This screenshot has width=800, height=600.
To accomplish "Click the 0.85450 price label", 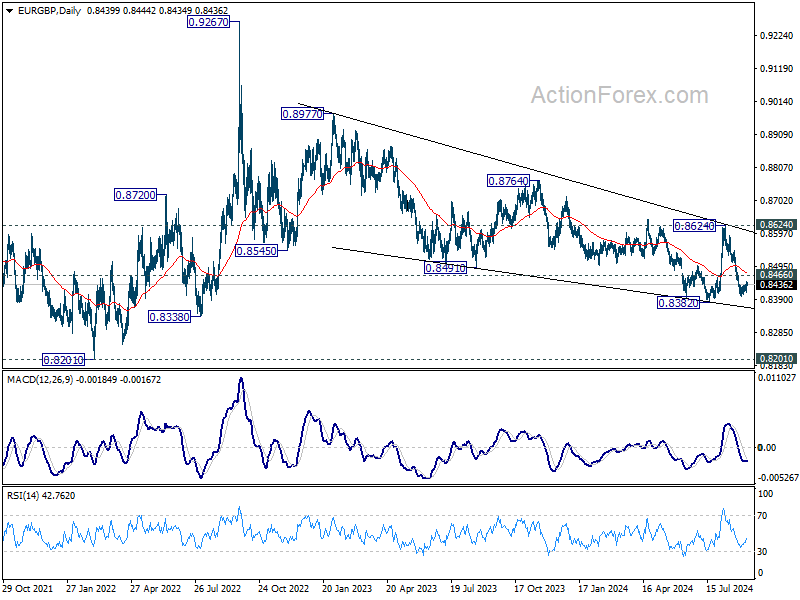I will (x=256, y=251).
